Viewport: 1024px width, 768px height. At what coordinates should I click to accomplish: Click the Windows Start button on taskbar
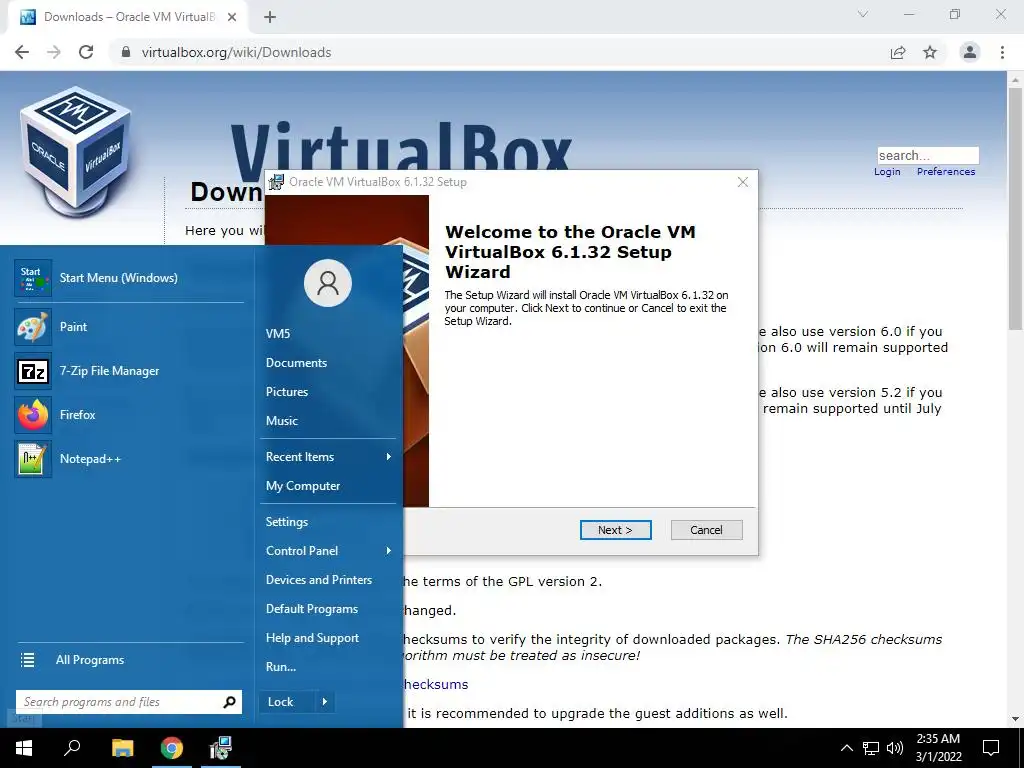[24, 748]
